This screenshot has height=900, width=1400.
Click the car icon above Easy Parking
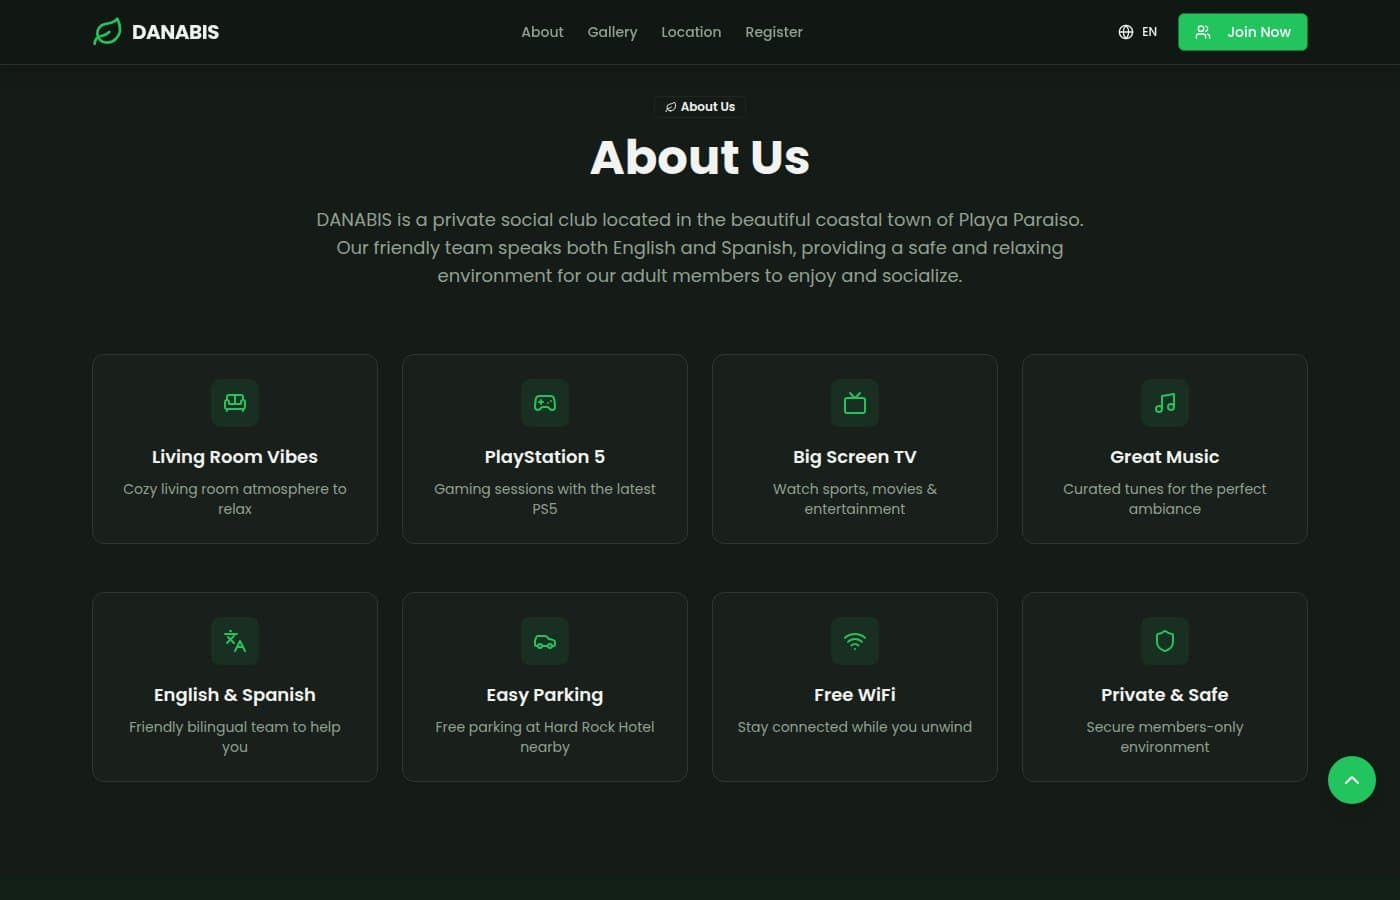tap(544, 641)
